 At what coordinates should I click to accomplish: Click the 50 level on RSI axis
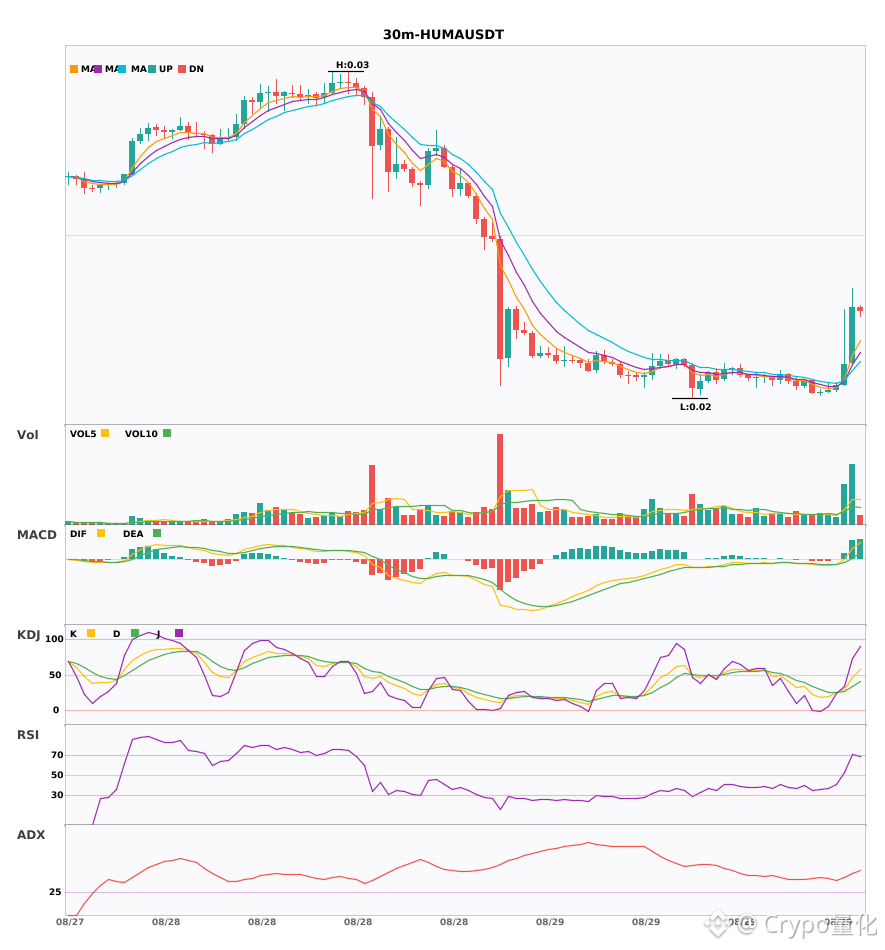(x=57, y=775)
